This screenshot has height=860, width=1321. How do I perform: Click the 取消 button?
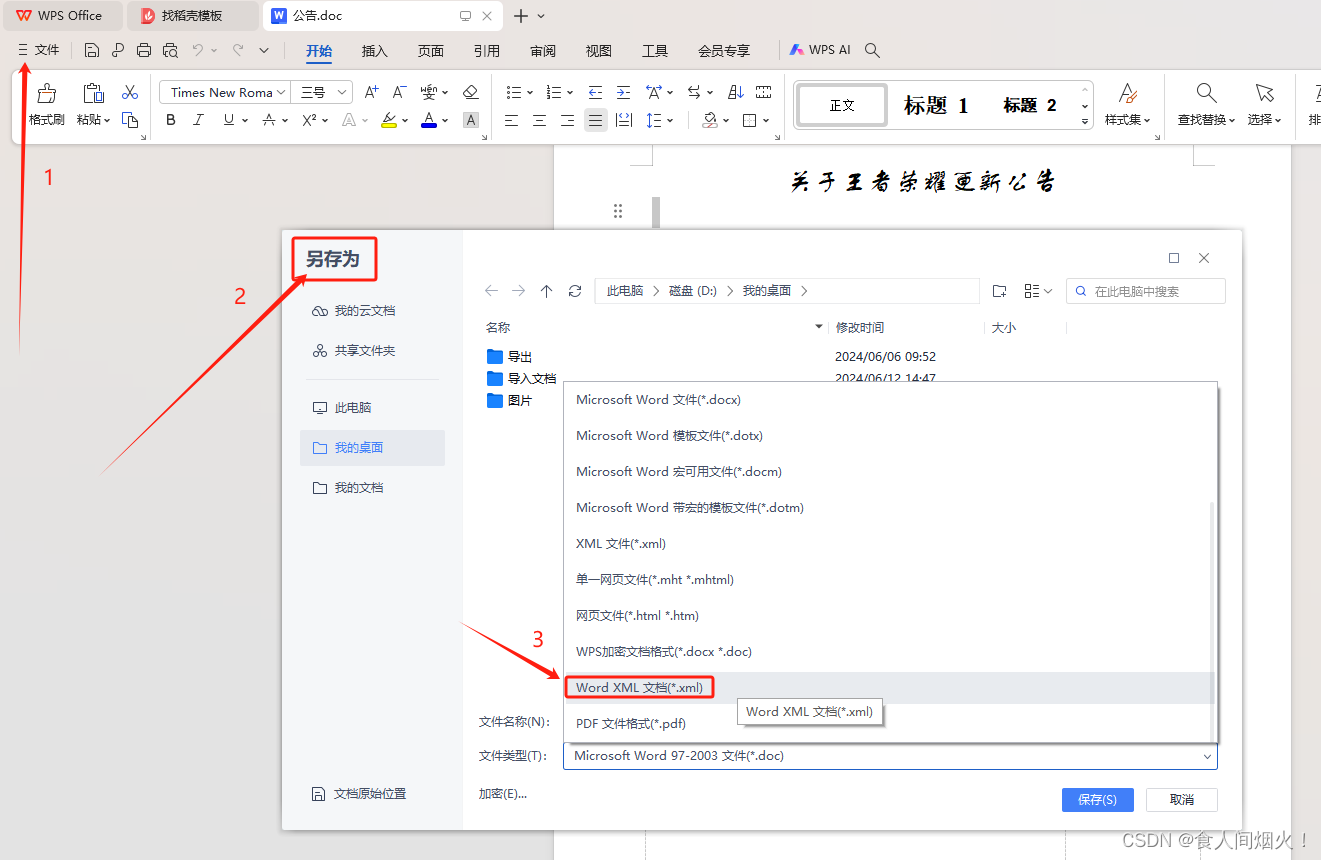tap(1182, 800)
